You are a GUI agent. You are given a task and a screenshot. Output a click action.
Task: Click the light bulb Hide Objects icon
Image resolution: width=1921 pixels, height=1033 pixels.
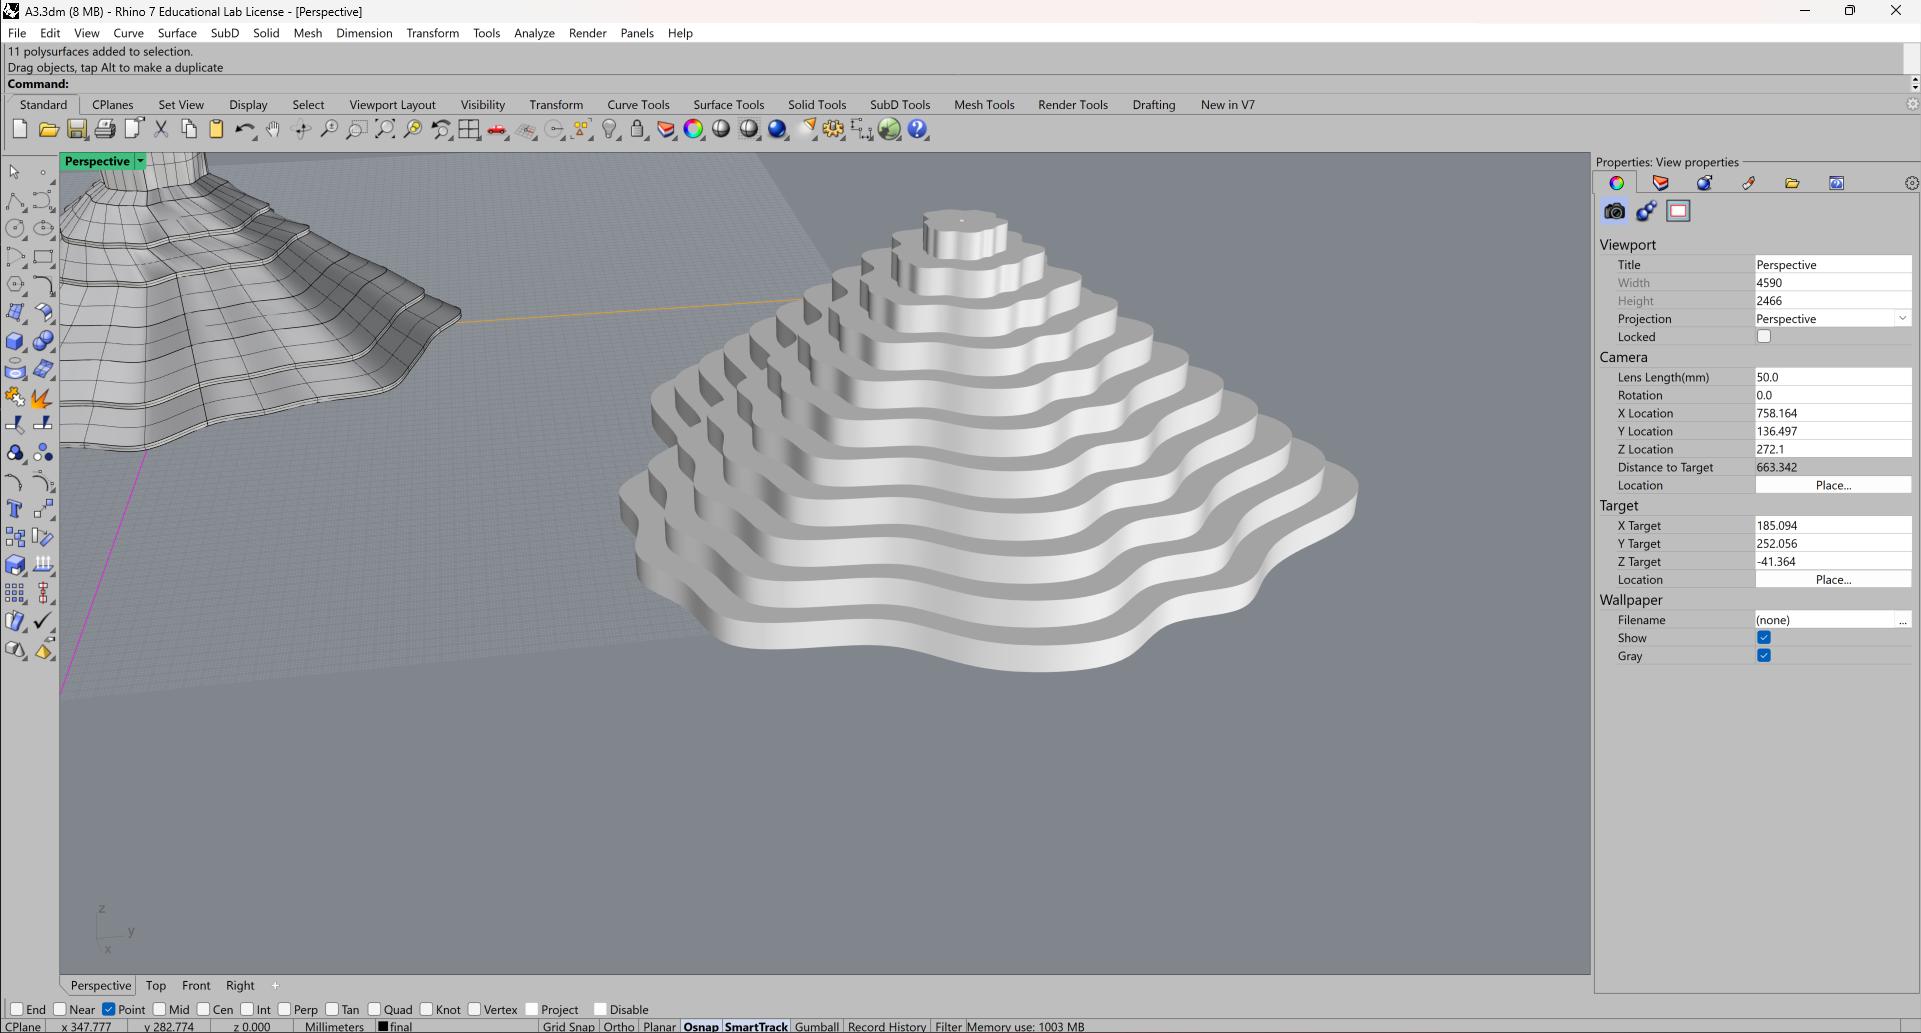609,129
